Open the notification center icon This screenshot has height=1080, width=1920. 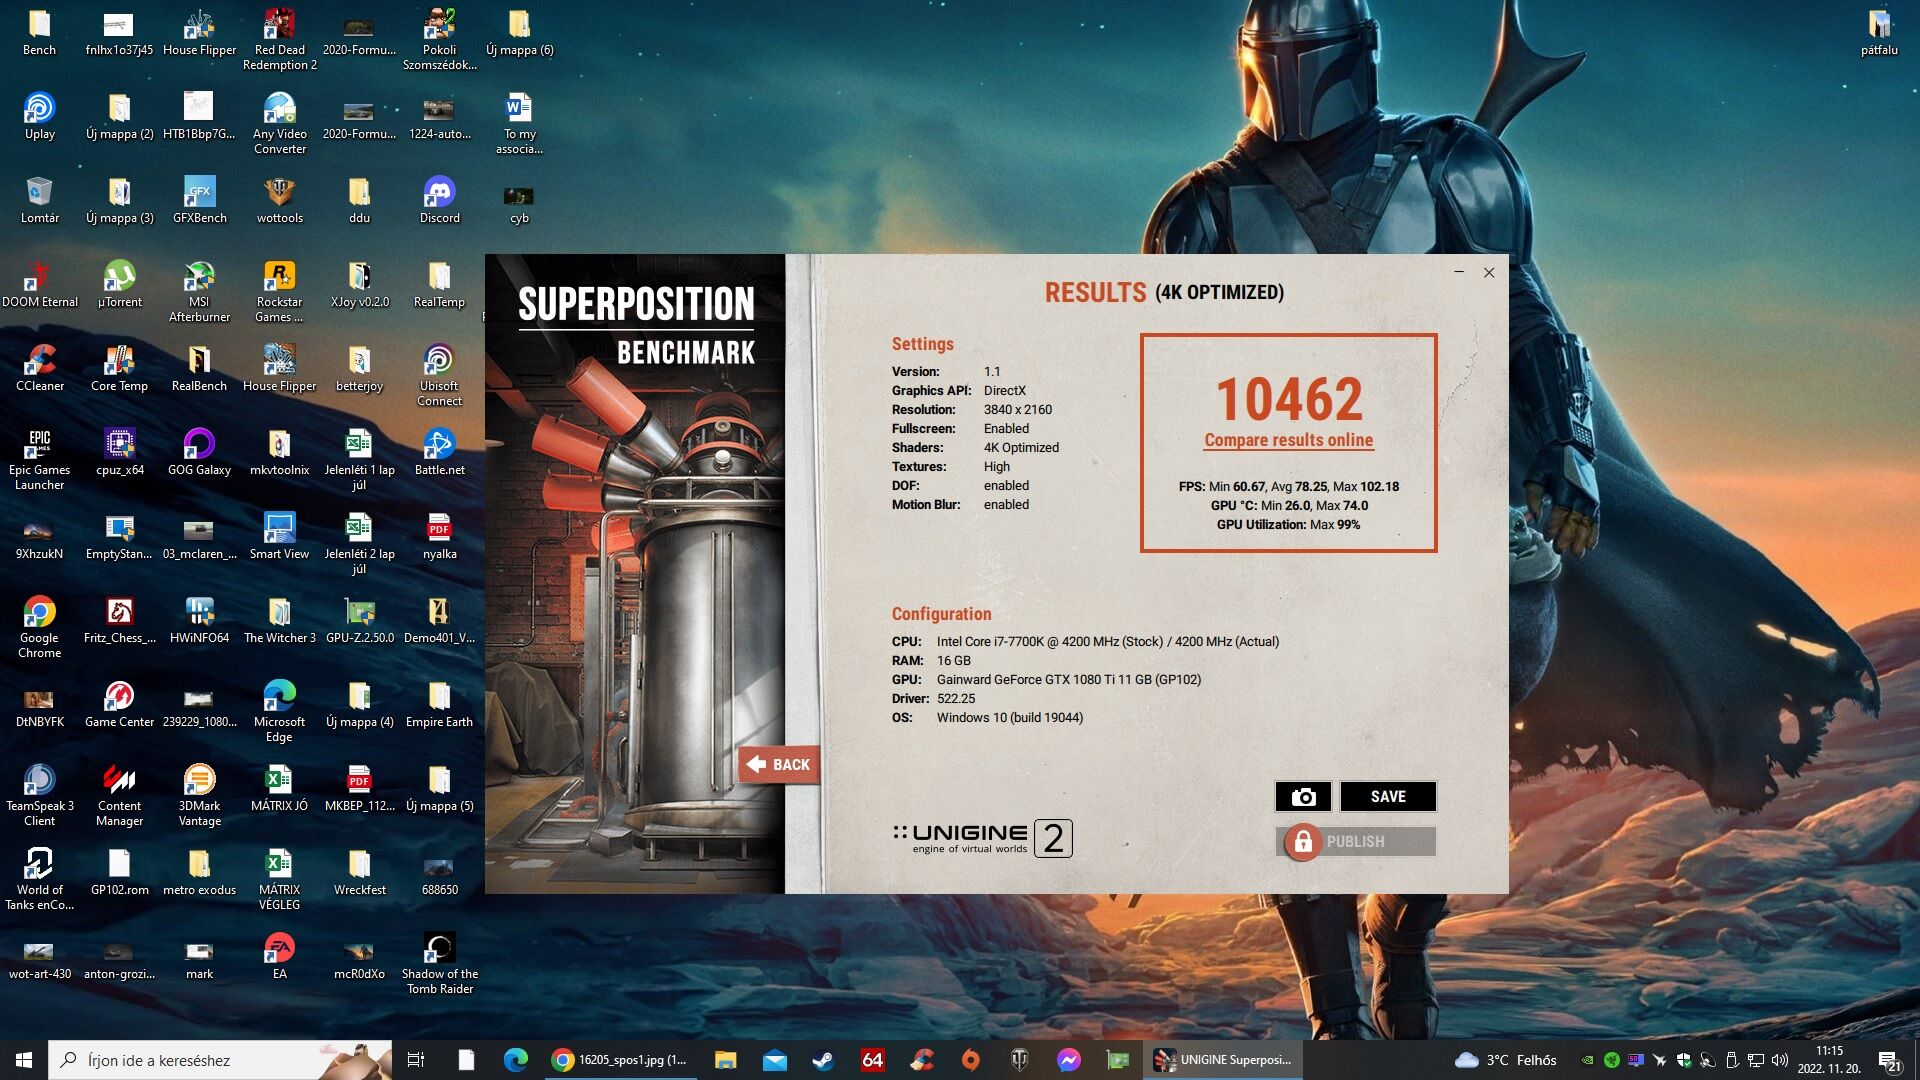point(1888,1060)
